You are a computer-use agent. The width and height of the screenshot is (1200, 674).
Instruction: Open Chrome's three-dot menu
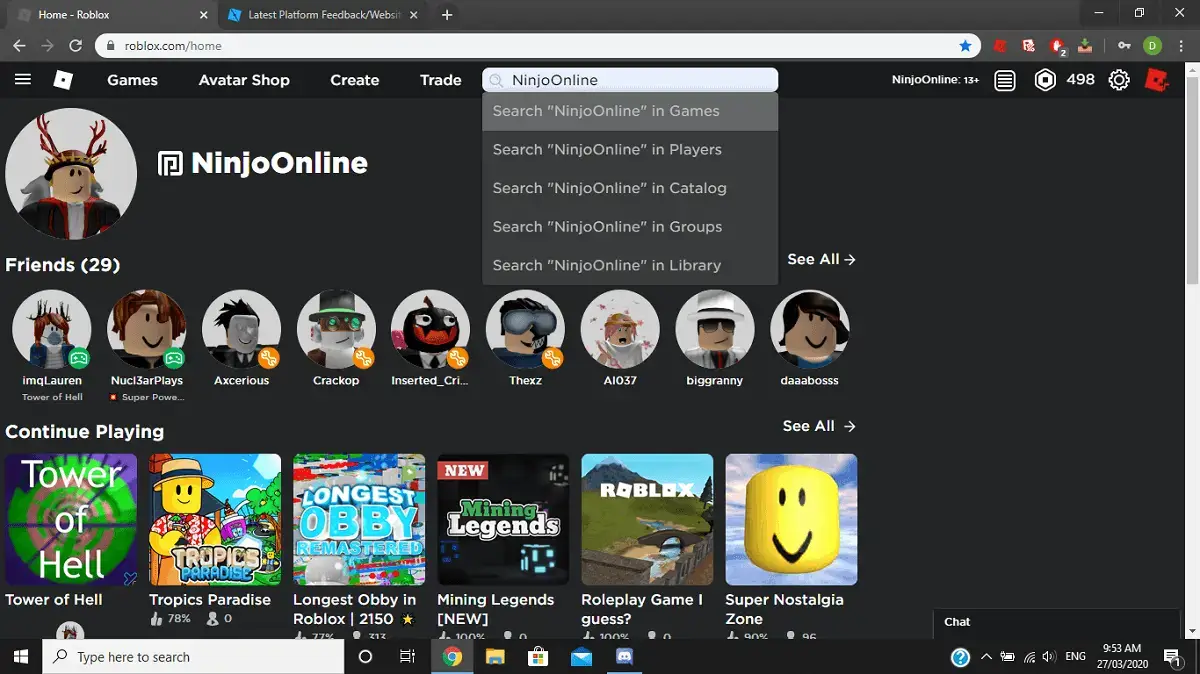coord(1183,45)
